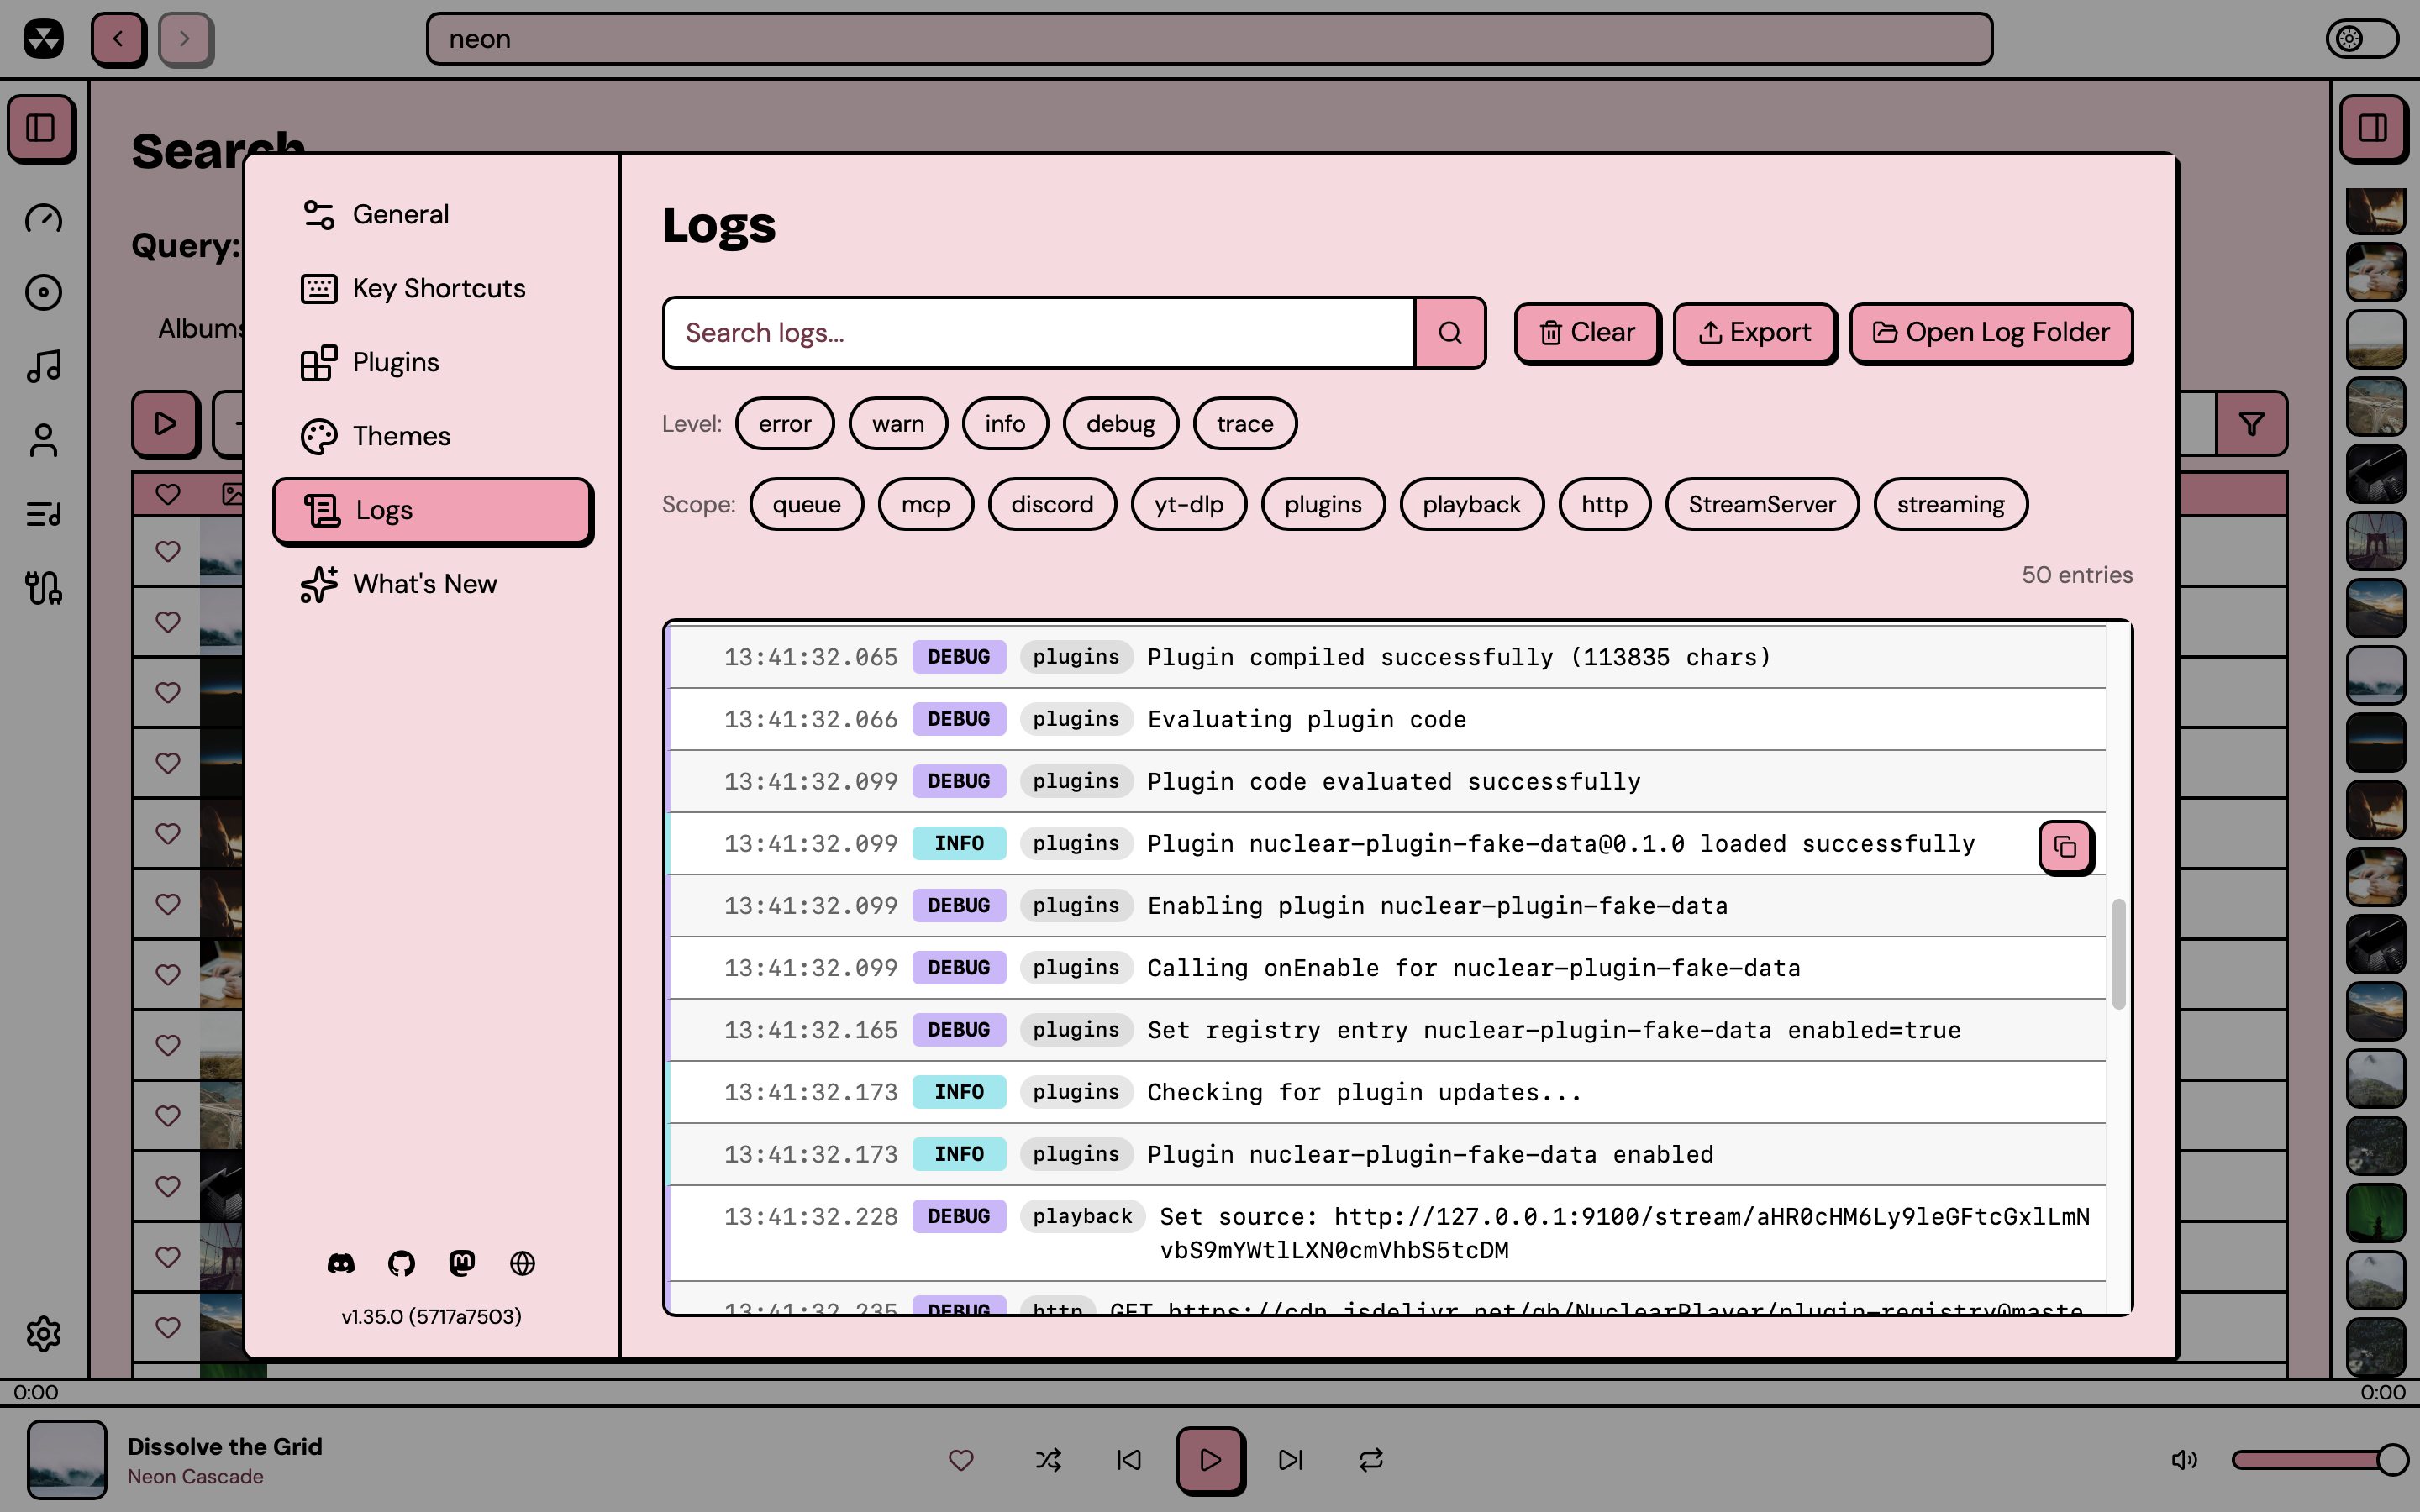Screen dimensions: 2420x1512
Task: Toggle the right sidebar panel icon
Action: point(2372,127)
